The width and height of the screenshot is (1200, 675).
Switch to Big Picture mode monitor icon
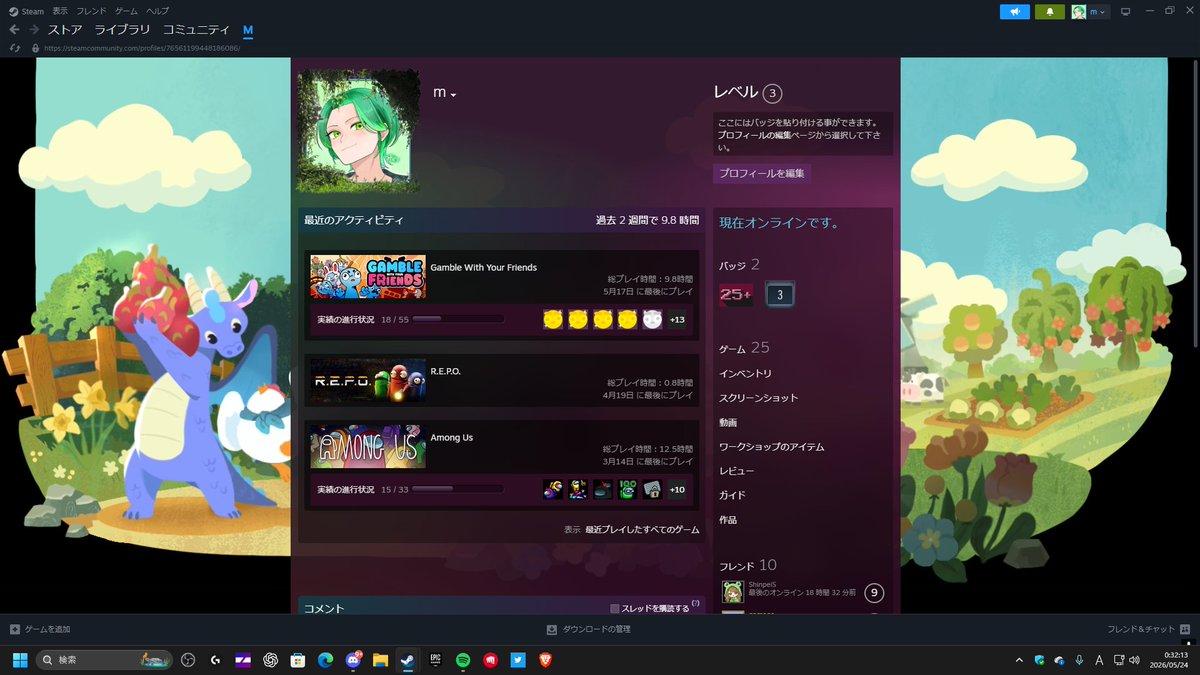tap(1125, 12)
